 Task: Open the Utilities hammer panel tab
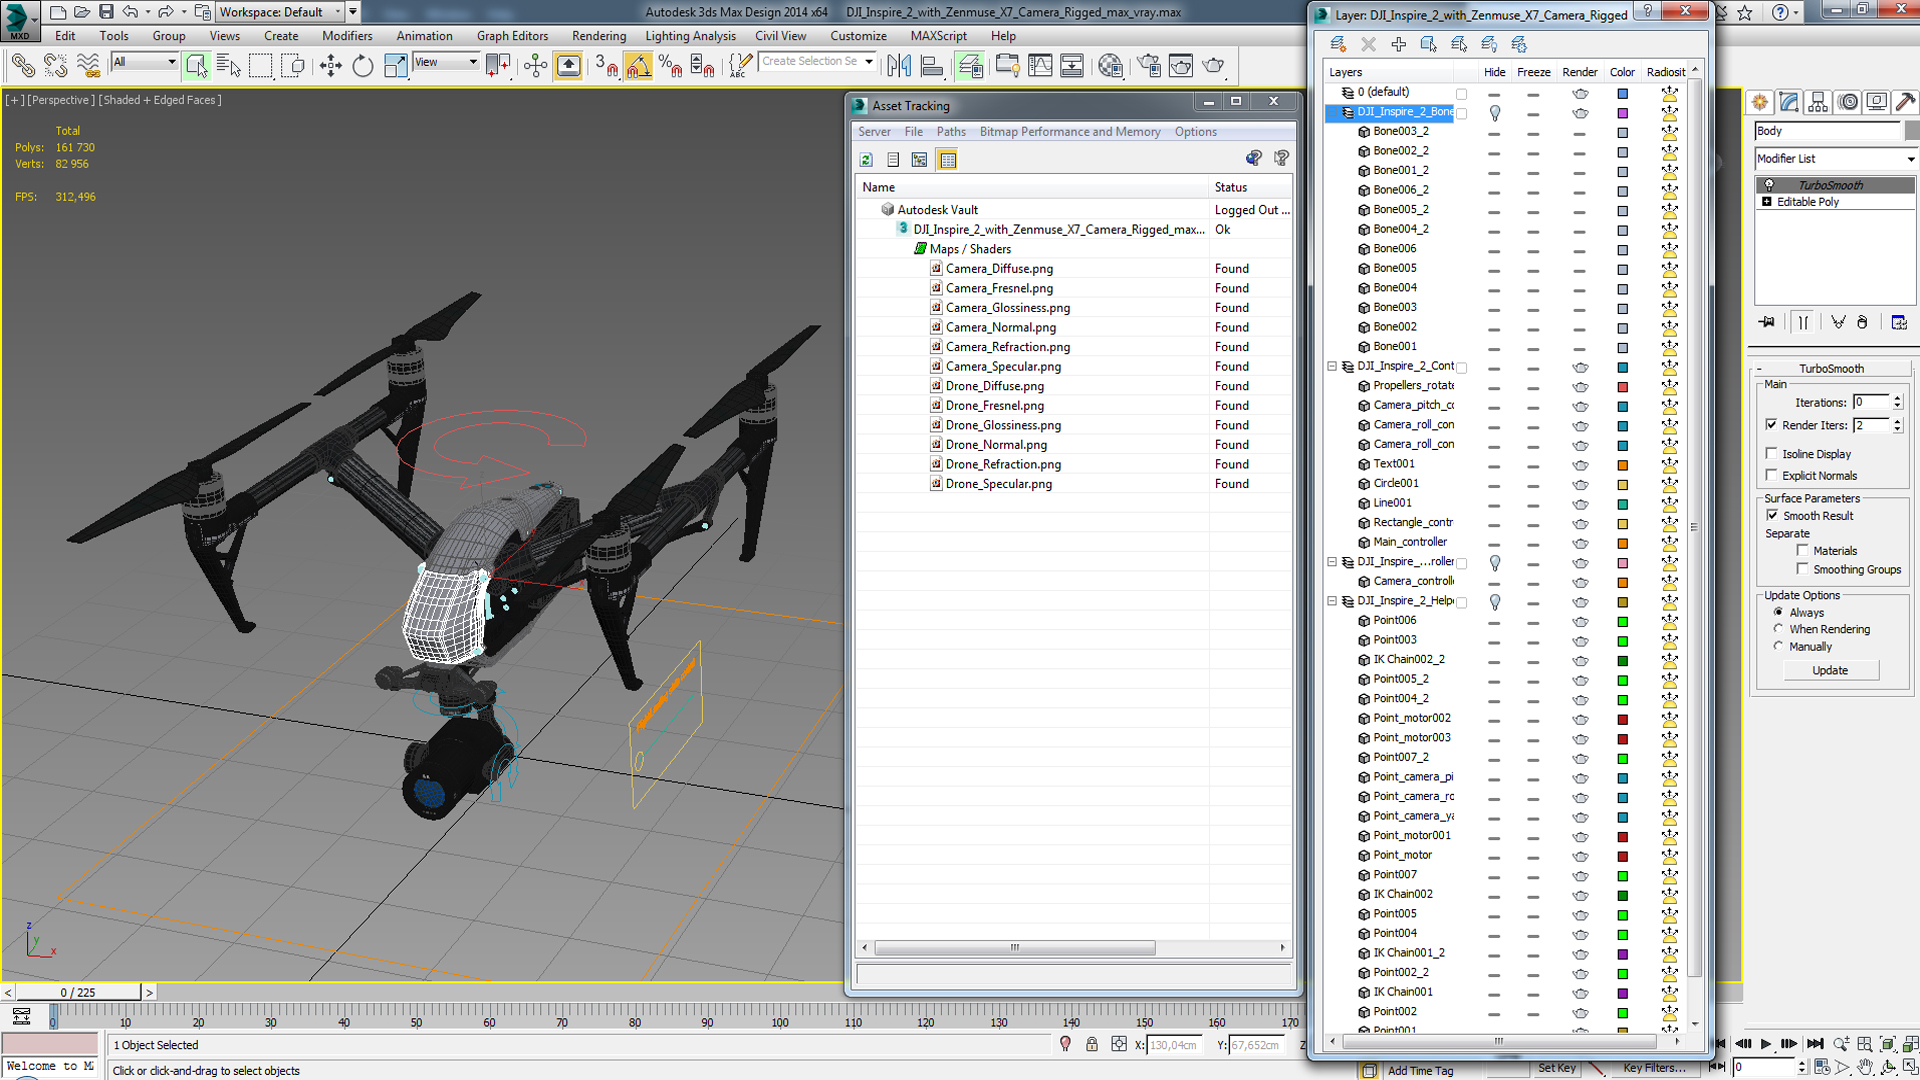[1905, 102]
